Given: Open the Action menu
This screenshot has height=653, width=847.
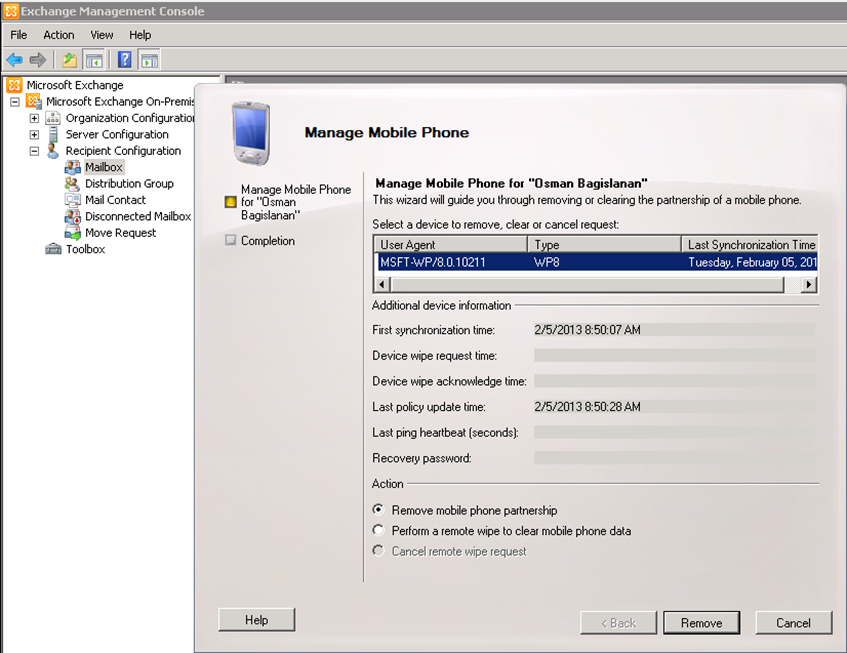Looking at the screenshot, I should 58,35.
